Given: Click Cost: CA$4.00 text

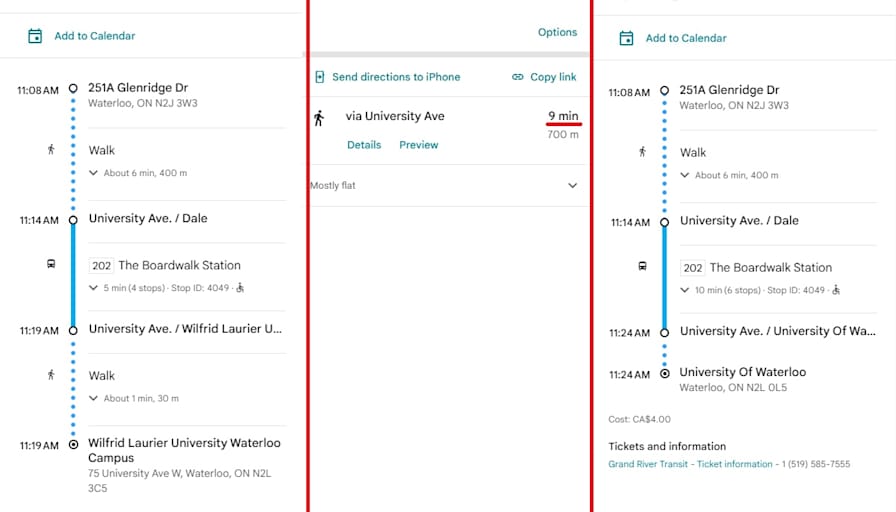Looking at the screenshot, I should coord(639,419).
